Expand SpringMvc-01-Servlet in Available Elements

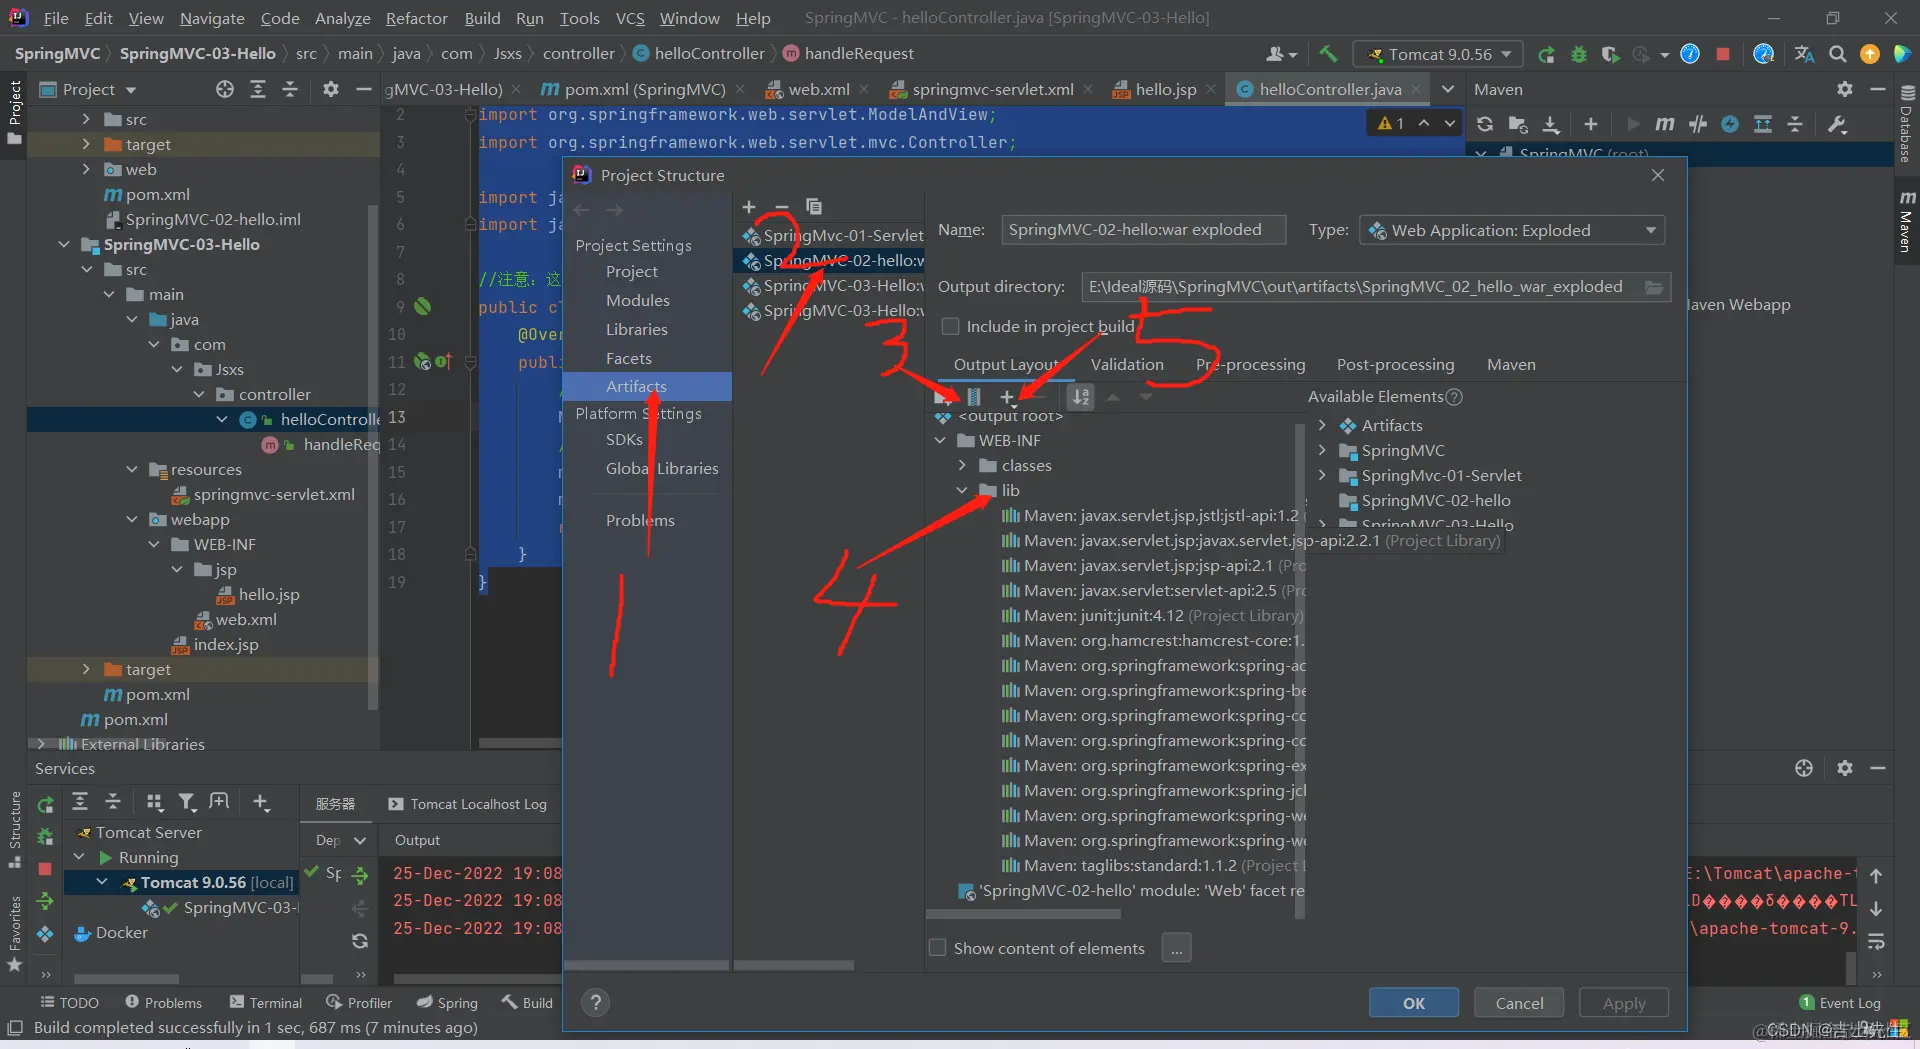(x=1322, y=475)
